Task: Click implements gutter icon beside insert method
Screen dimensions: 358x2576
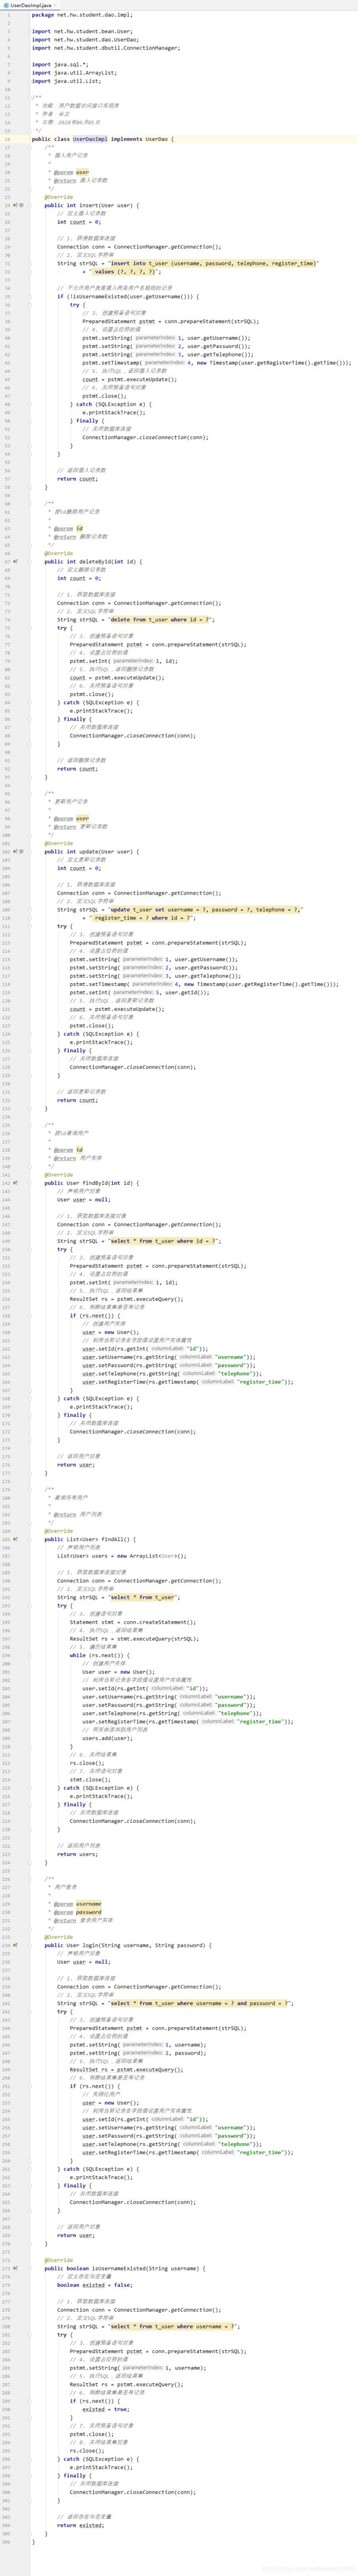Action: click(x=15, y=205)
